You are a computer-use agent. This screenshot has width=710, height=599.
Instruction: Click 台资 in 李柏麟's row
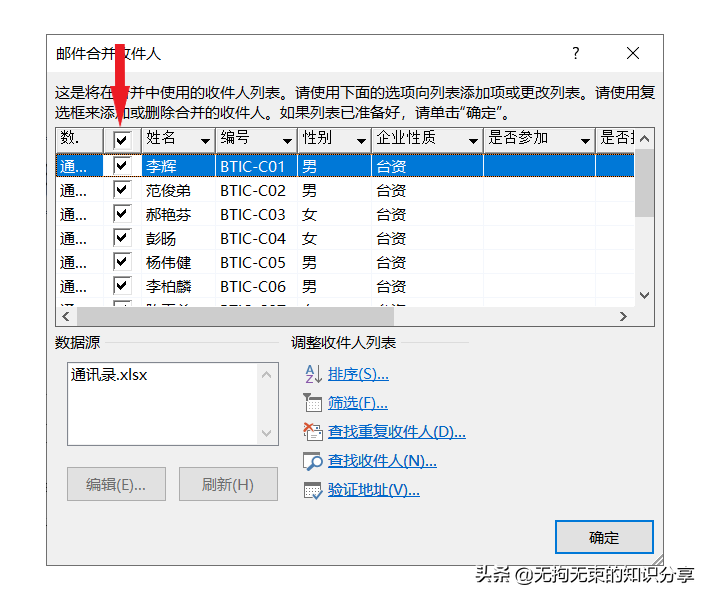point(391,287)
